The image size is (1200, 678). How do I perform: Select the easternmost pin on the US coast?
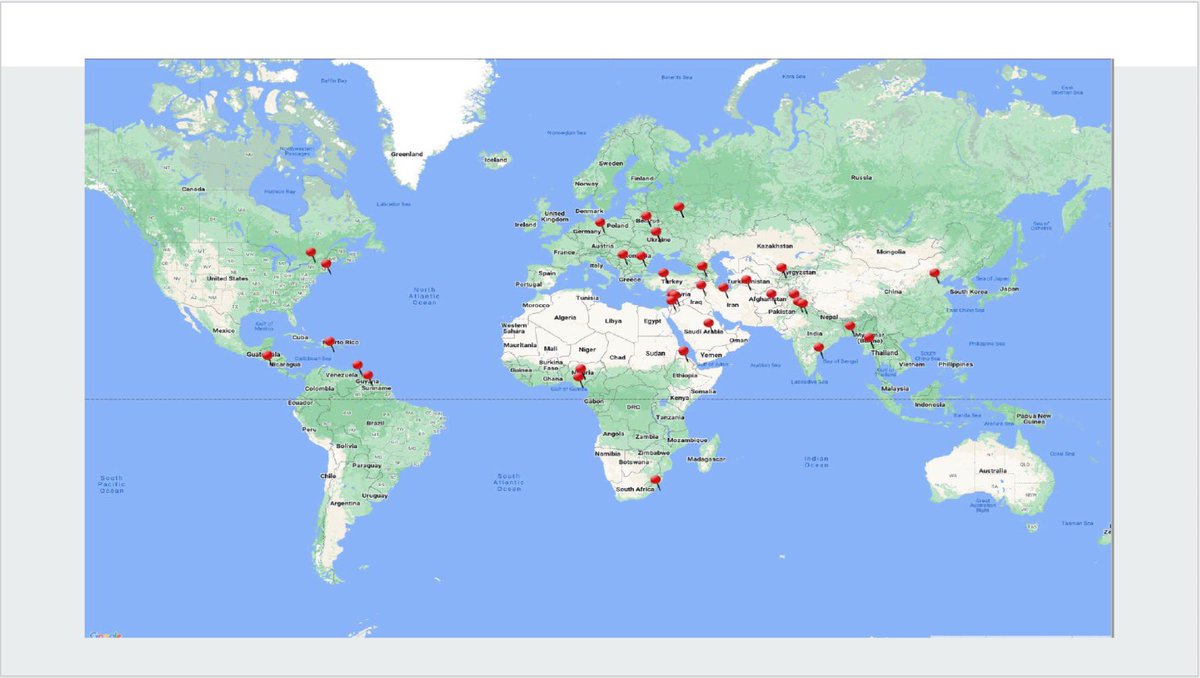click(326, 266)
